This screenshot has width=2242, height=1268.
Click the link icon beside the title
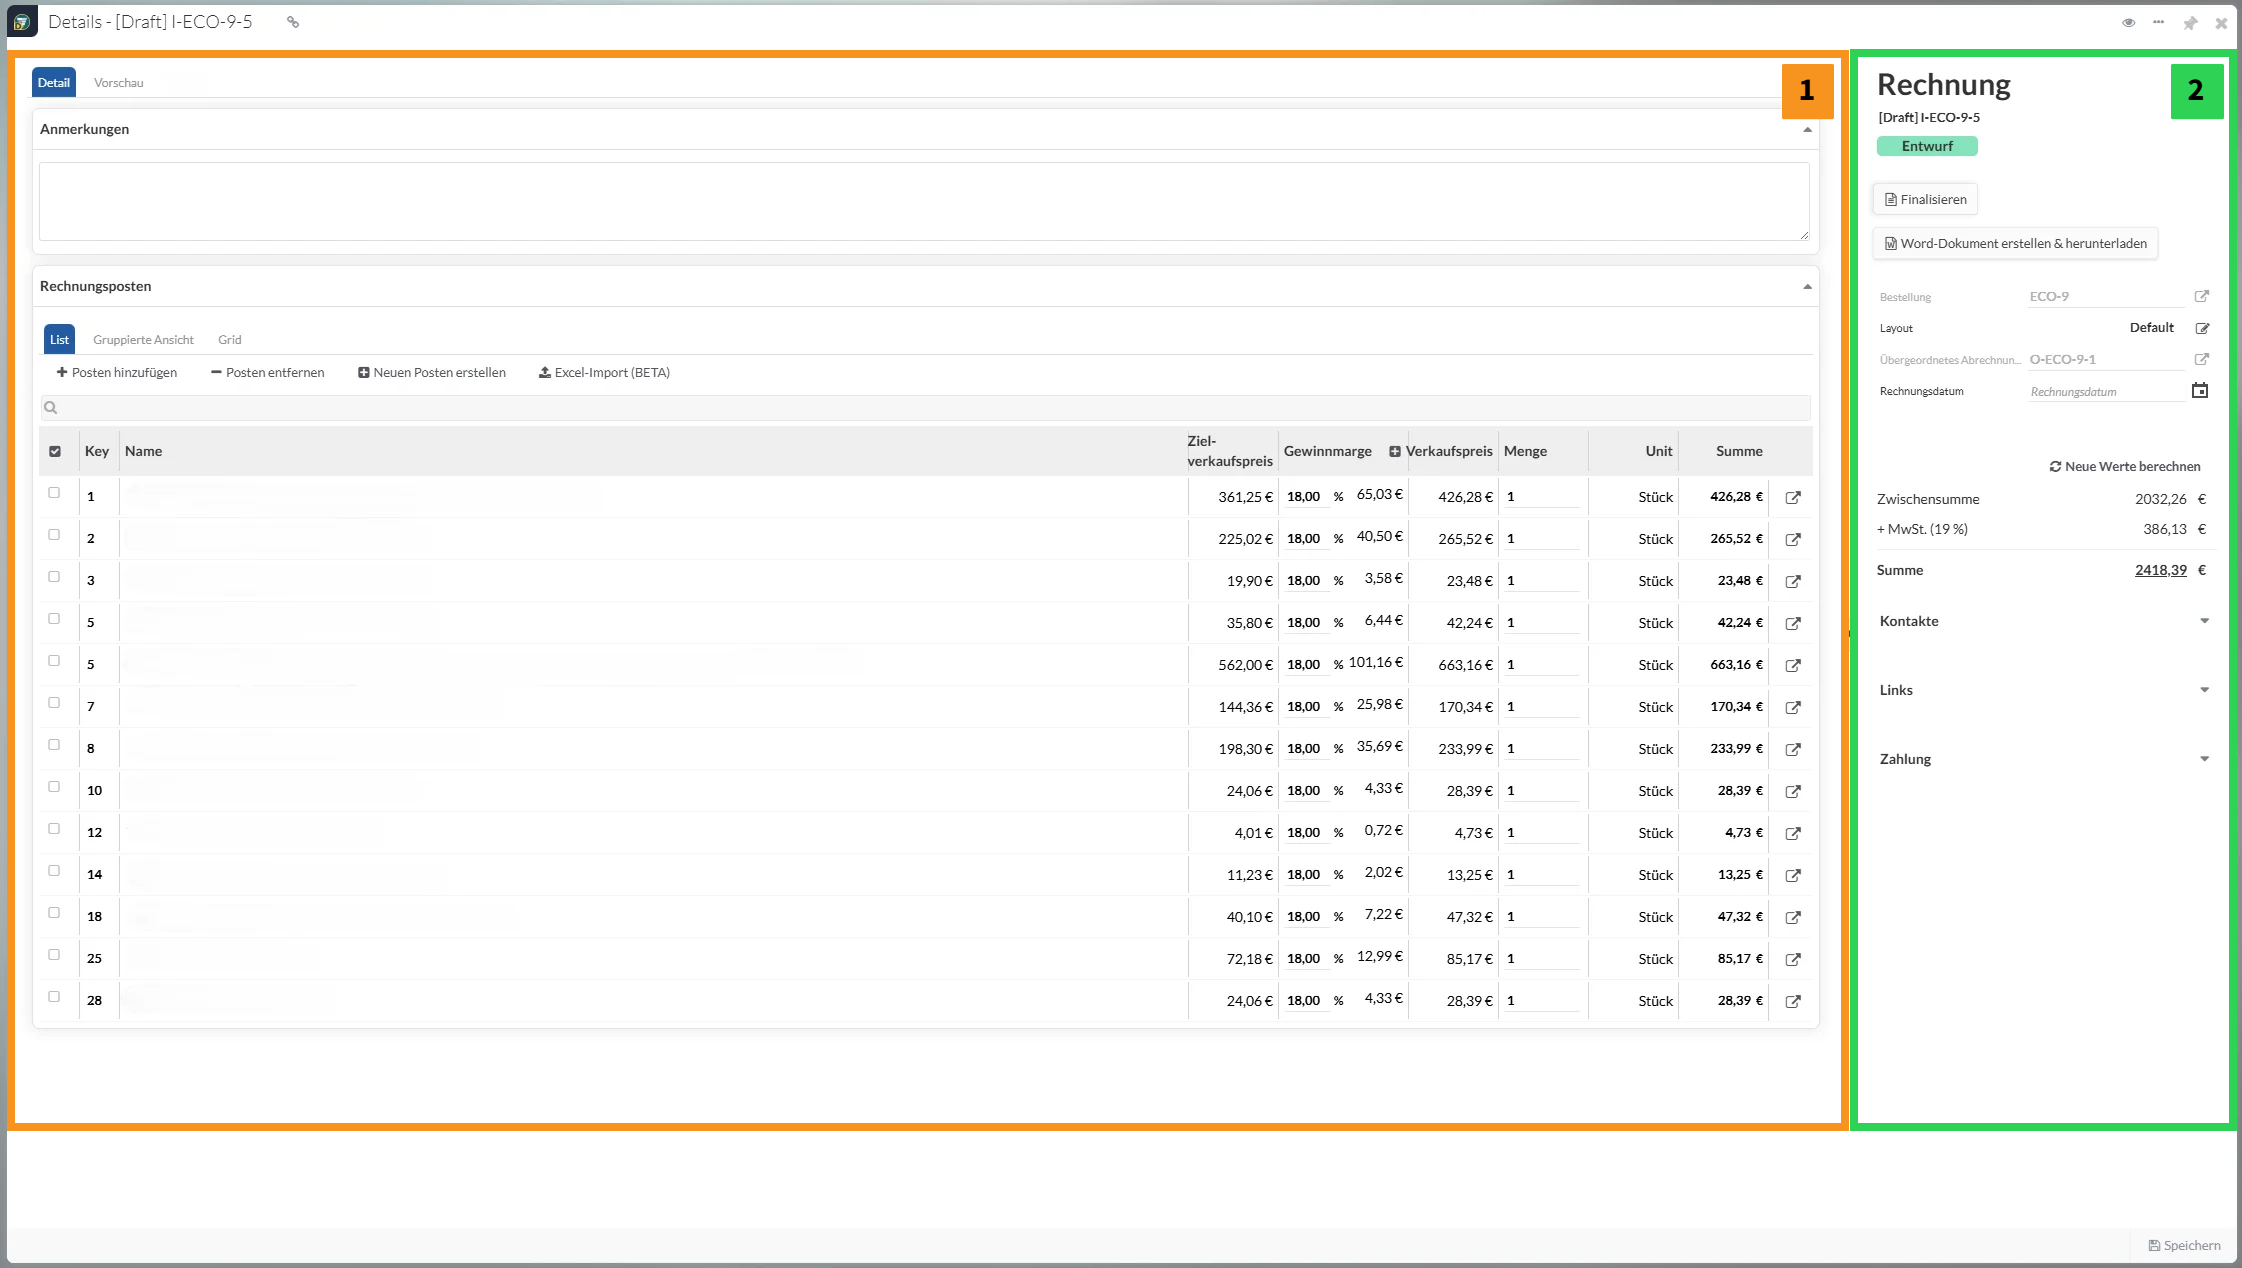coord(293,22)
